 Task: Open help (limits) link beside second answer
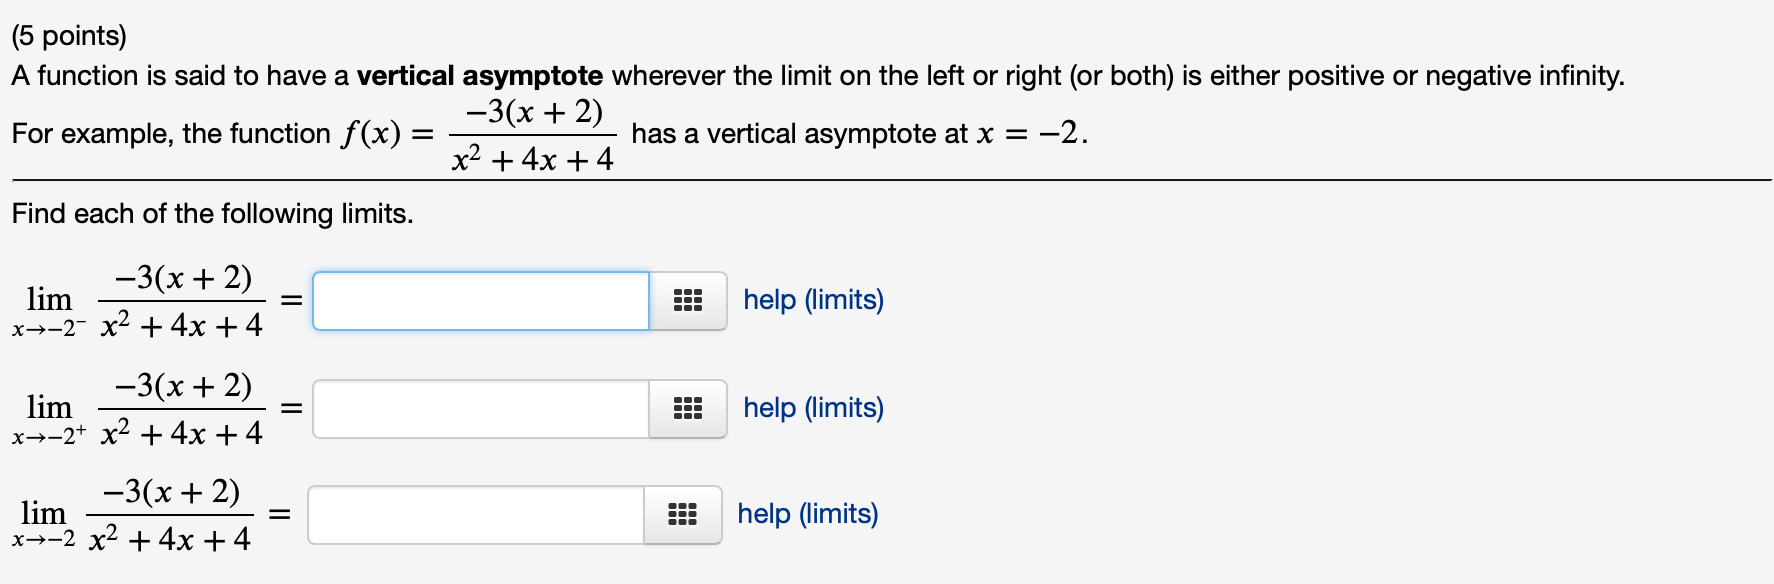[x=813, y=408]
